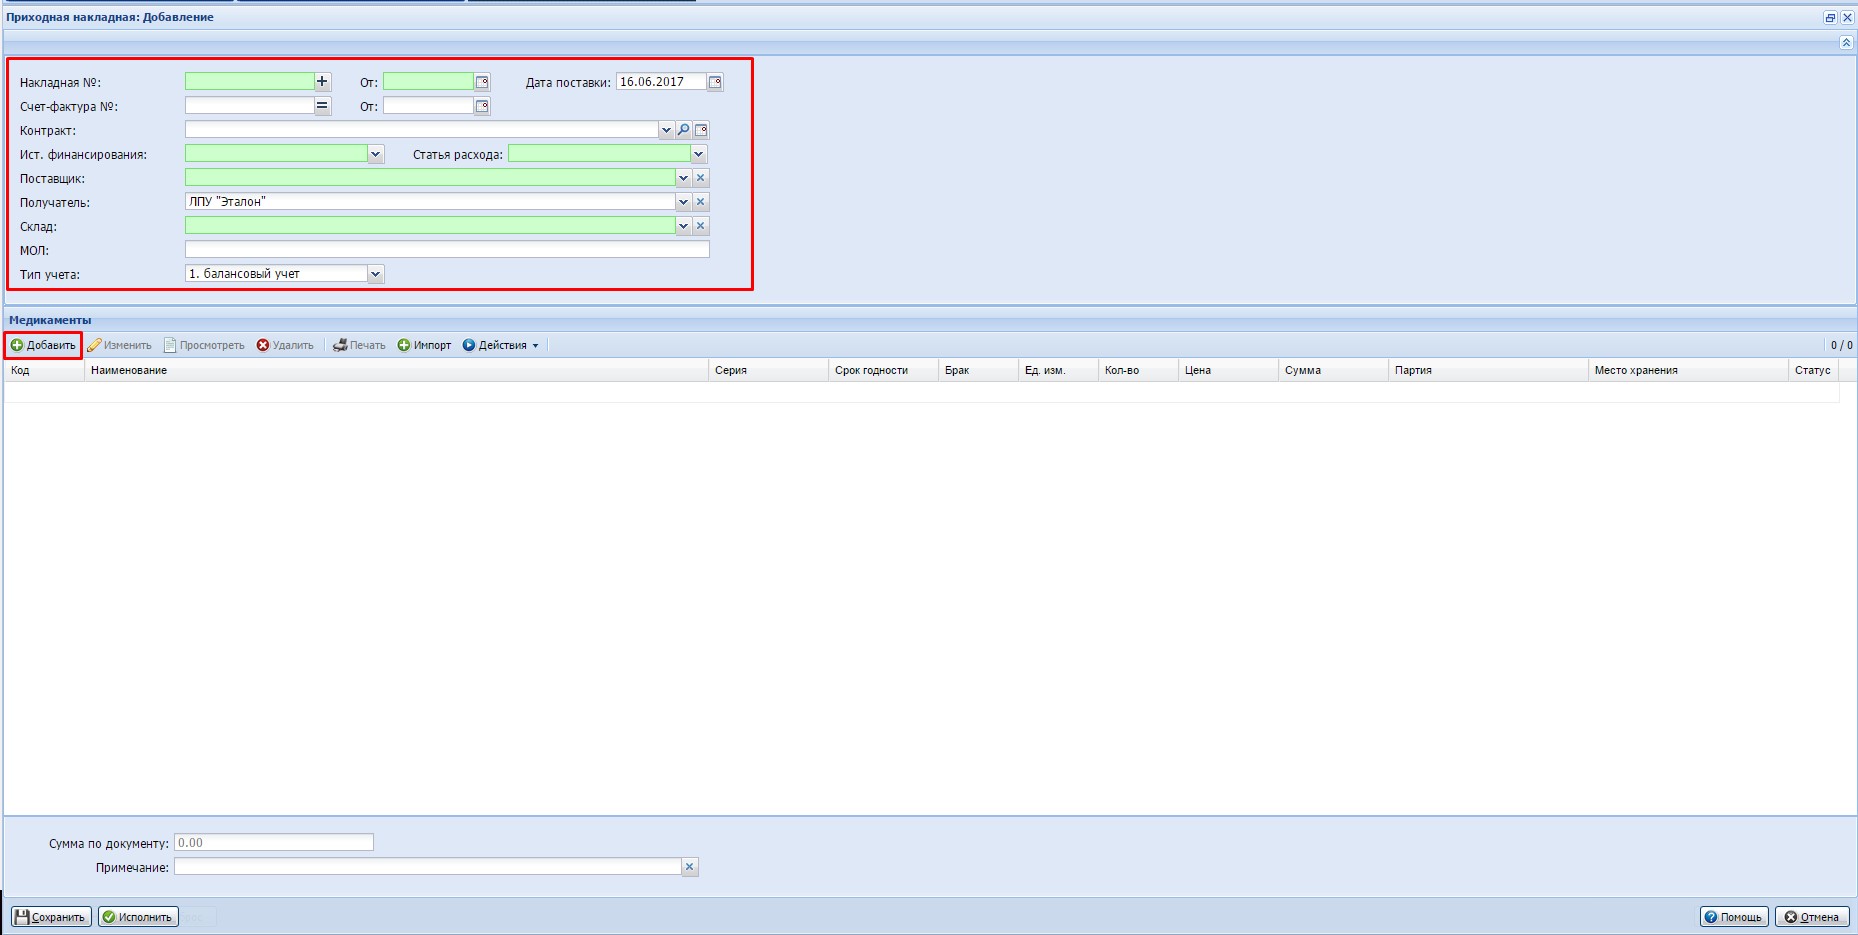The height and width of the screenshot is (935, 1858).
Task: Open calendar for Накладная От date
Action: pyautogui.click(x=482, y=82)
